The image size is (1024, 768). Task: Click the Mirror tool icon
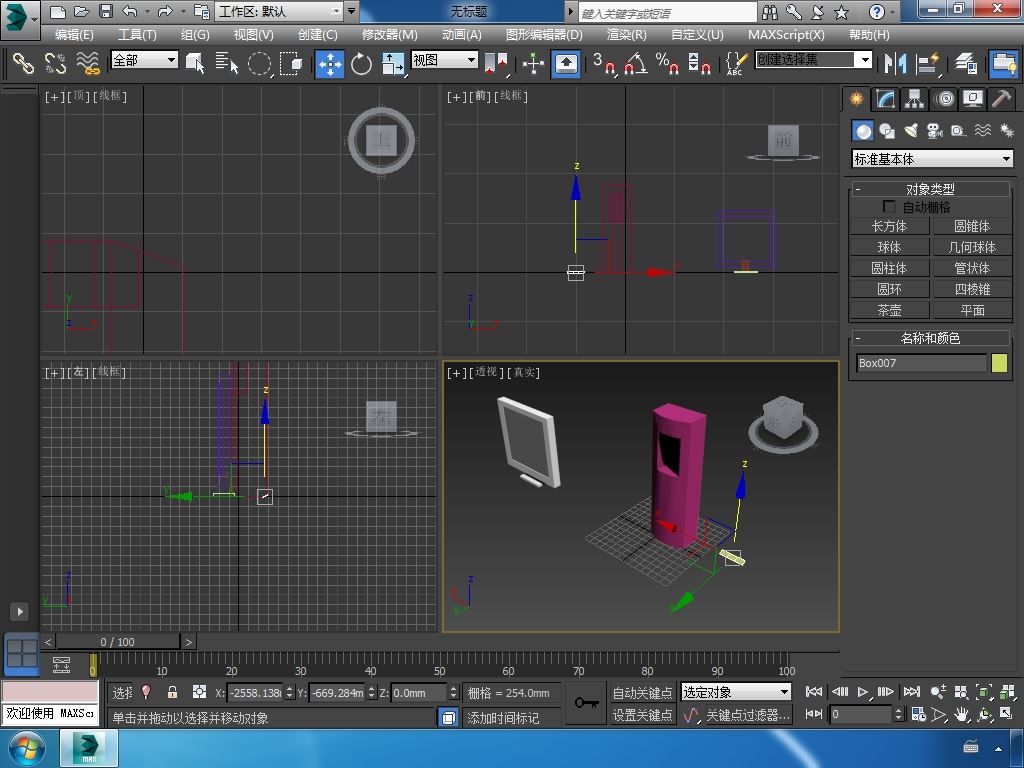click(895, 63)
